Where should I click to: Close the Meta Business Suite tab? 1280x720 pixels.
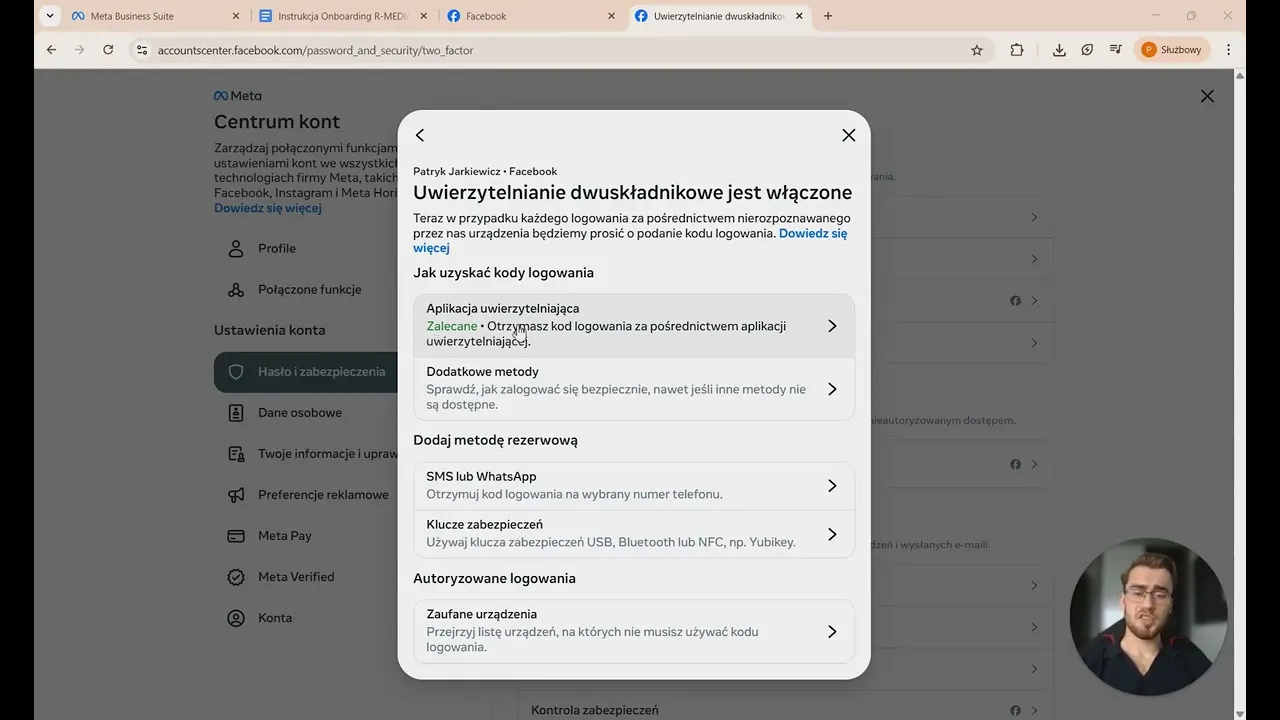pos(236,16)
